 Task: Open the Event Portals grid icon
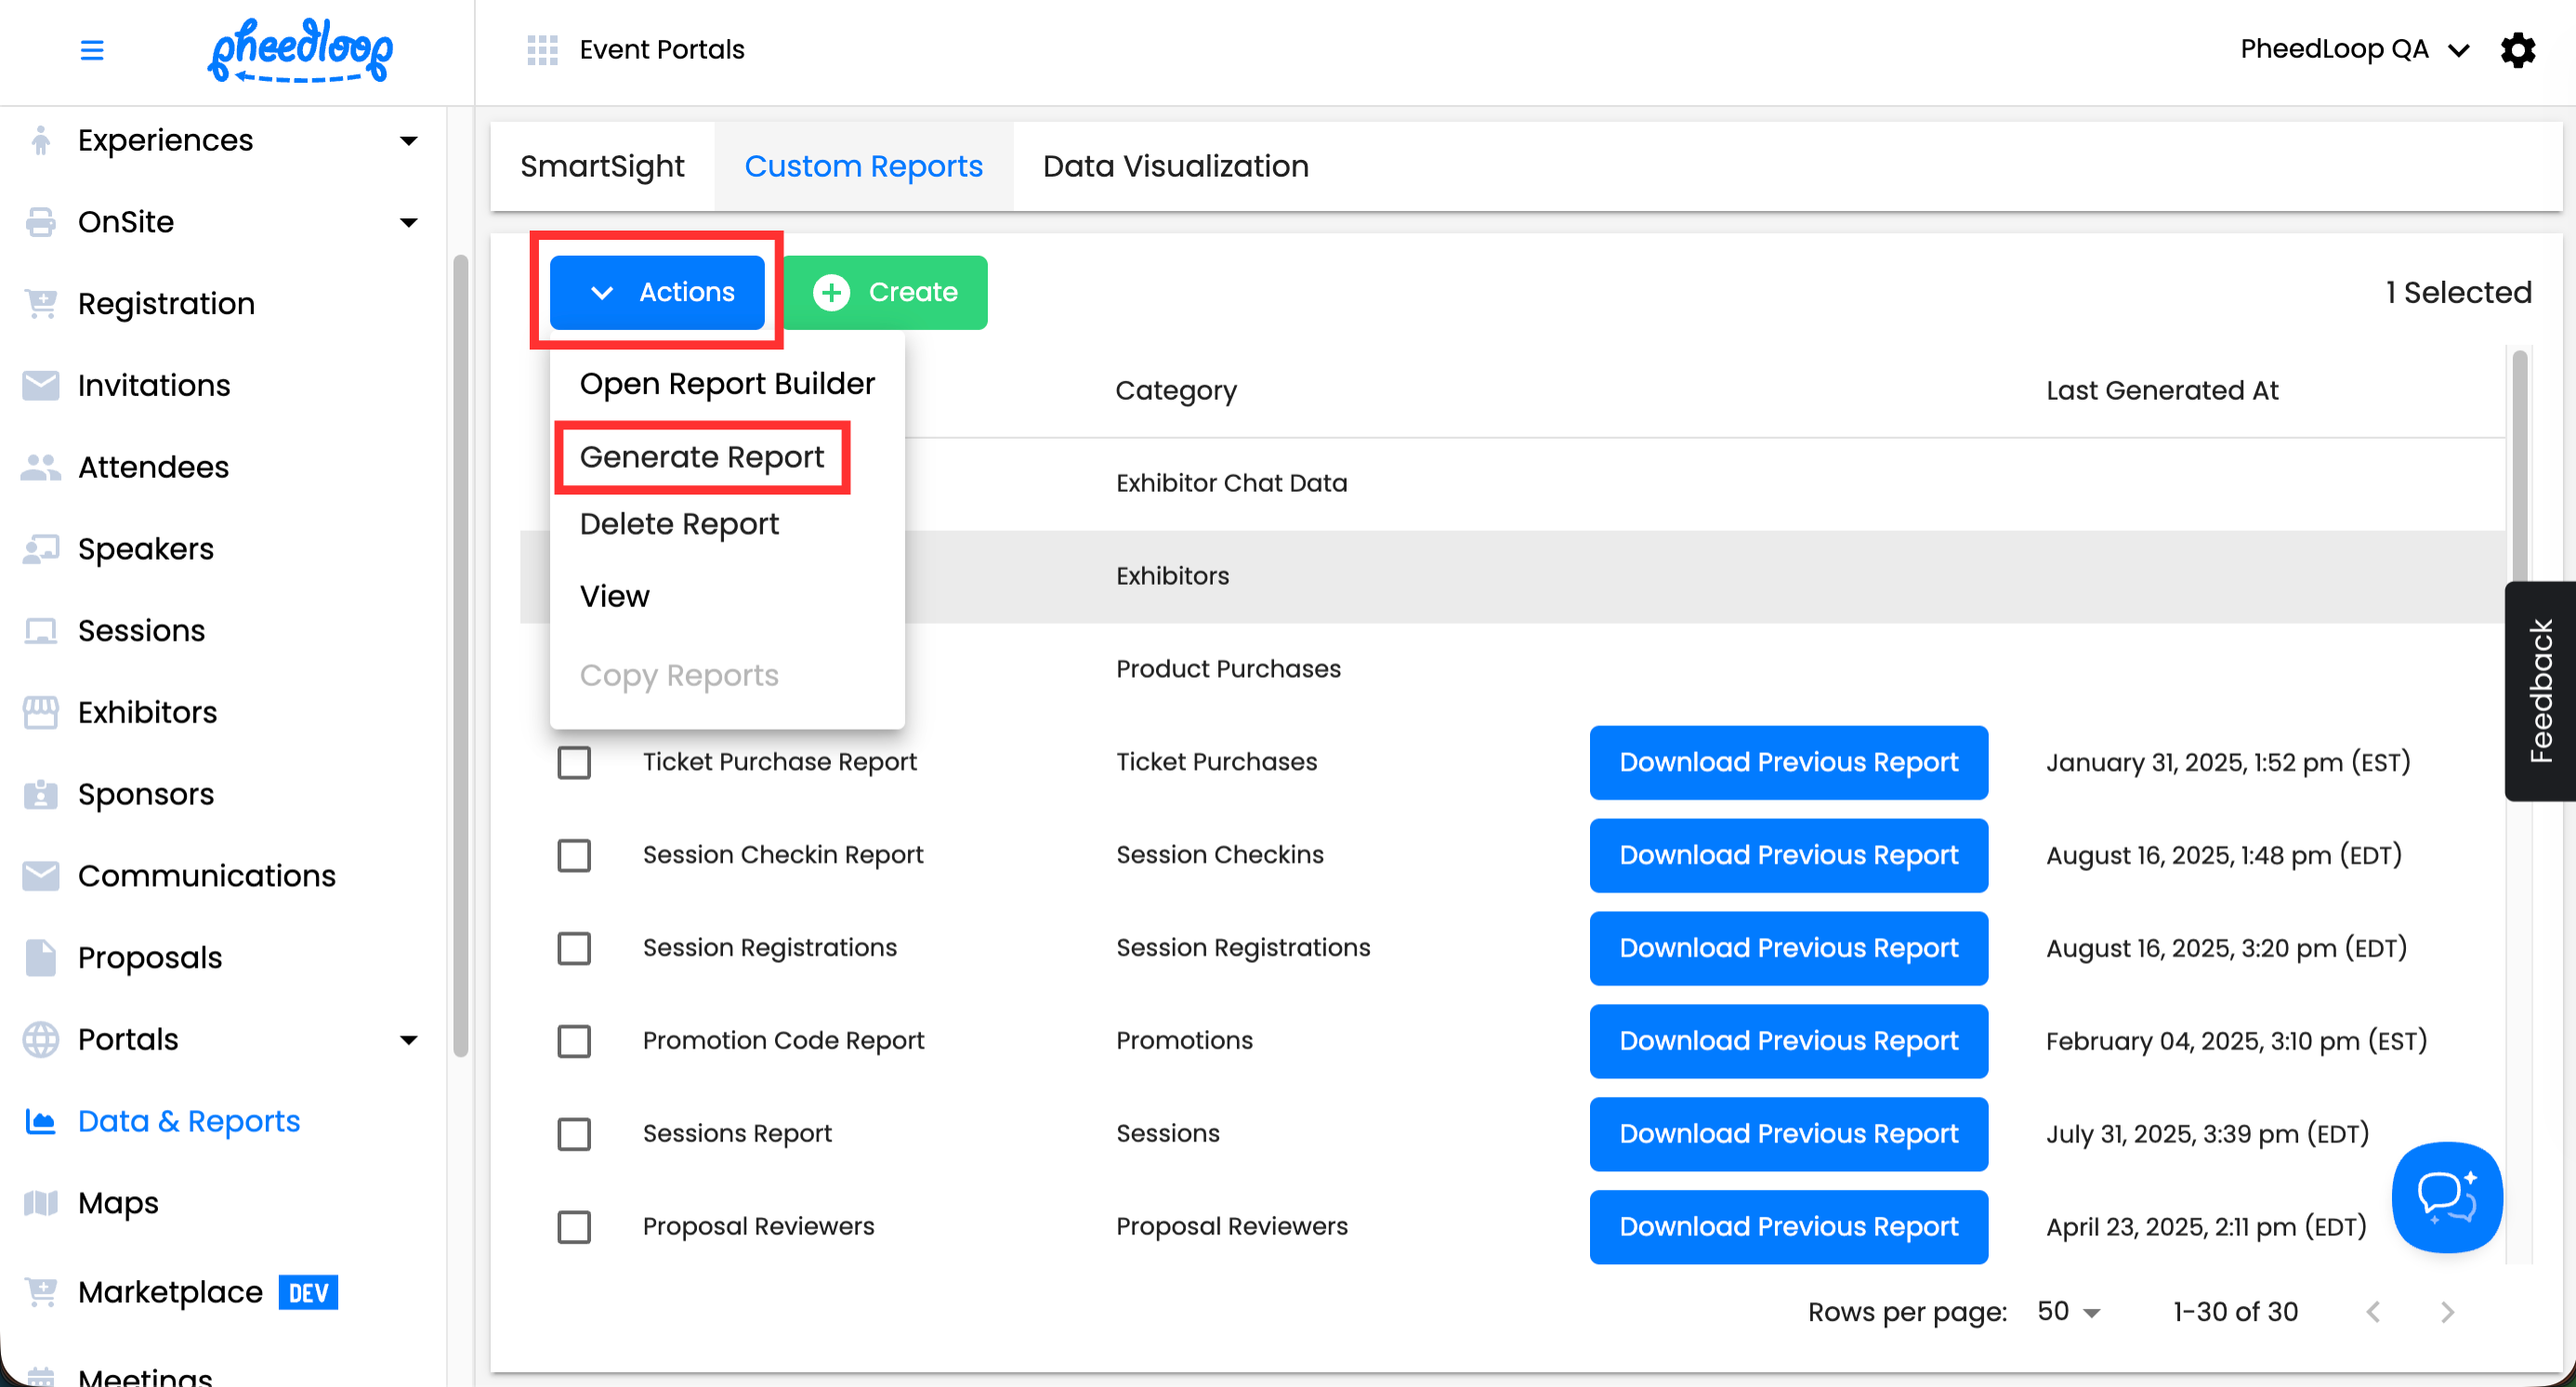coord(542,49)
